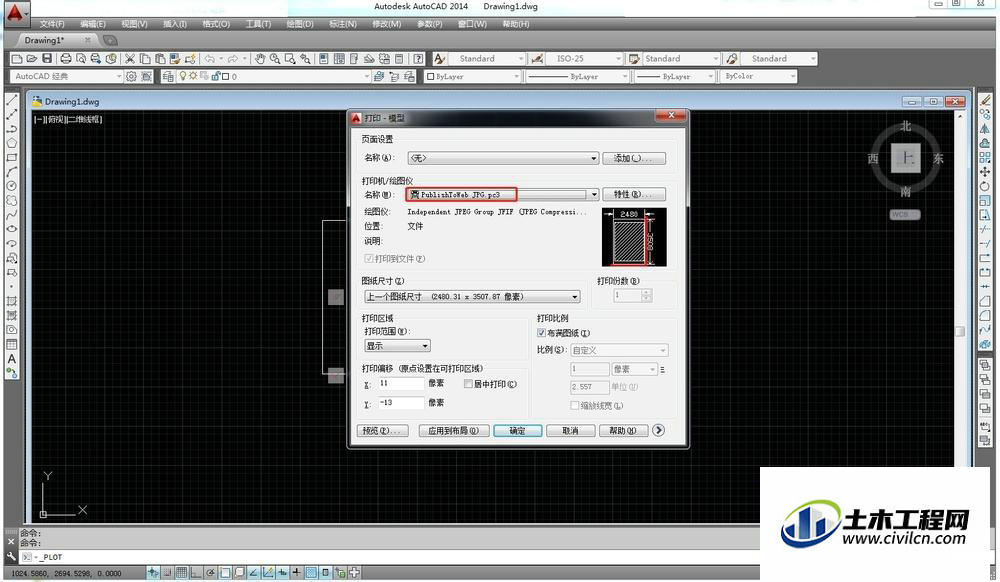Click the Workspace Settings gear icon
Screen dimensions: 1000x582
[131, 76]
